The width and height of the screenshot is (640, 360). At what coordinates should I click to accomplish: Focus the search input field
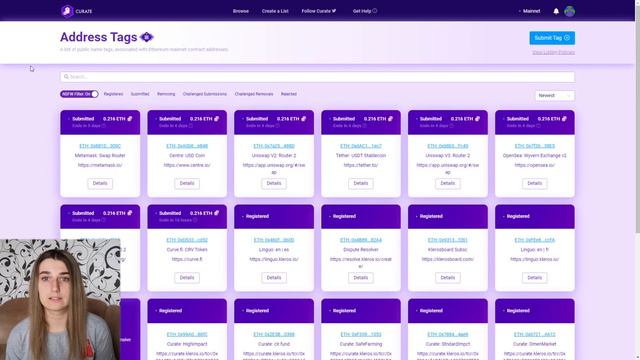coord(317,77)
